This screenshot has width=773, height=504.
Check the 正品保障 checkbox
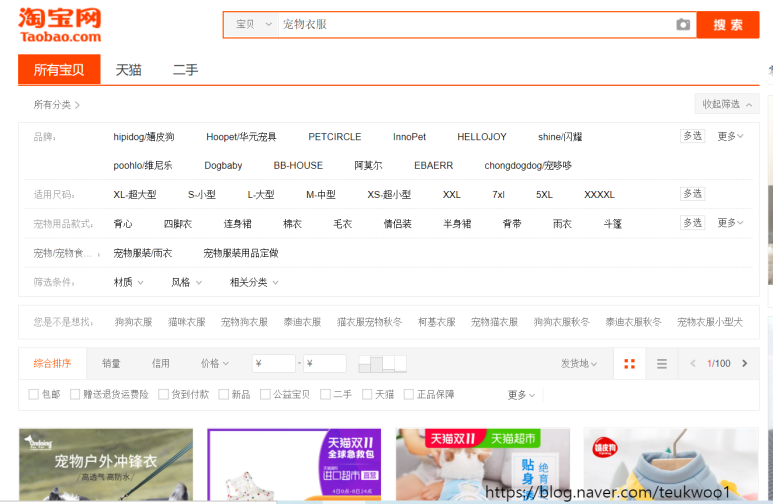409,395
